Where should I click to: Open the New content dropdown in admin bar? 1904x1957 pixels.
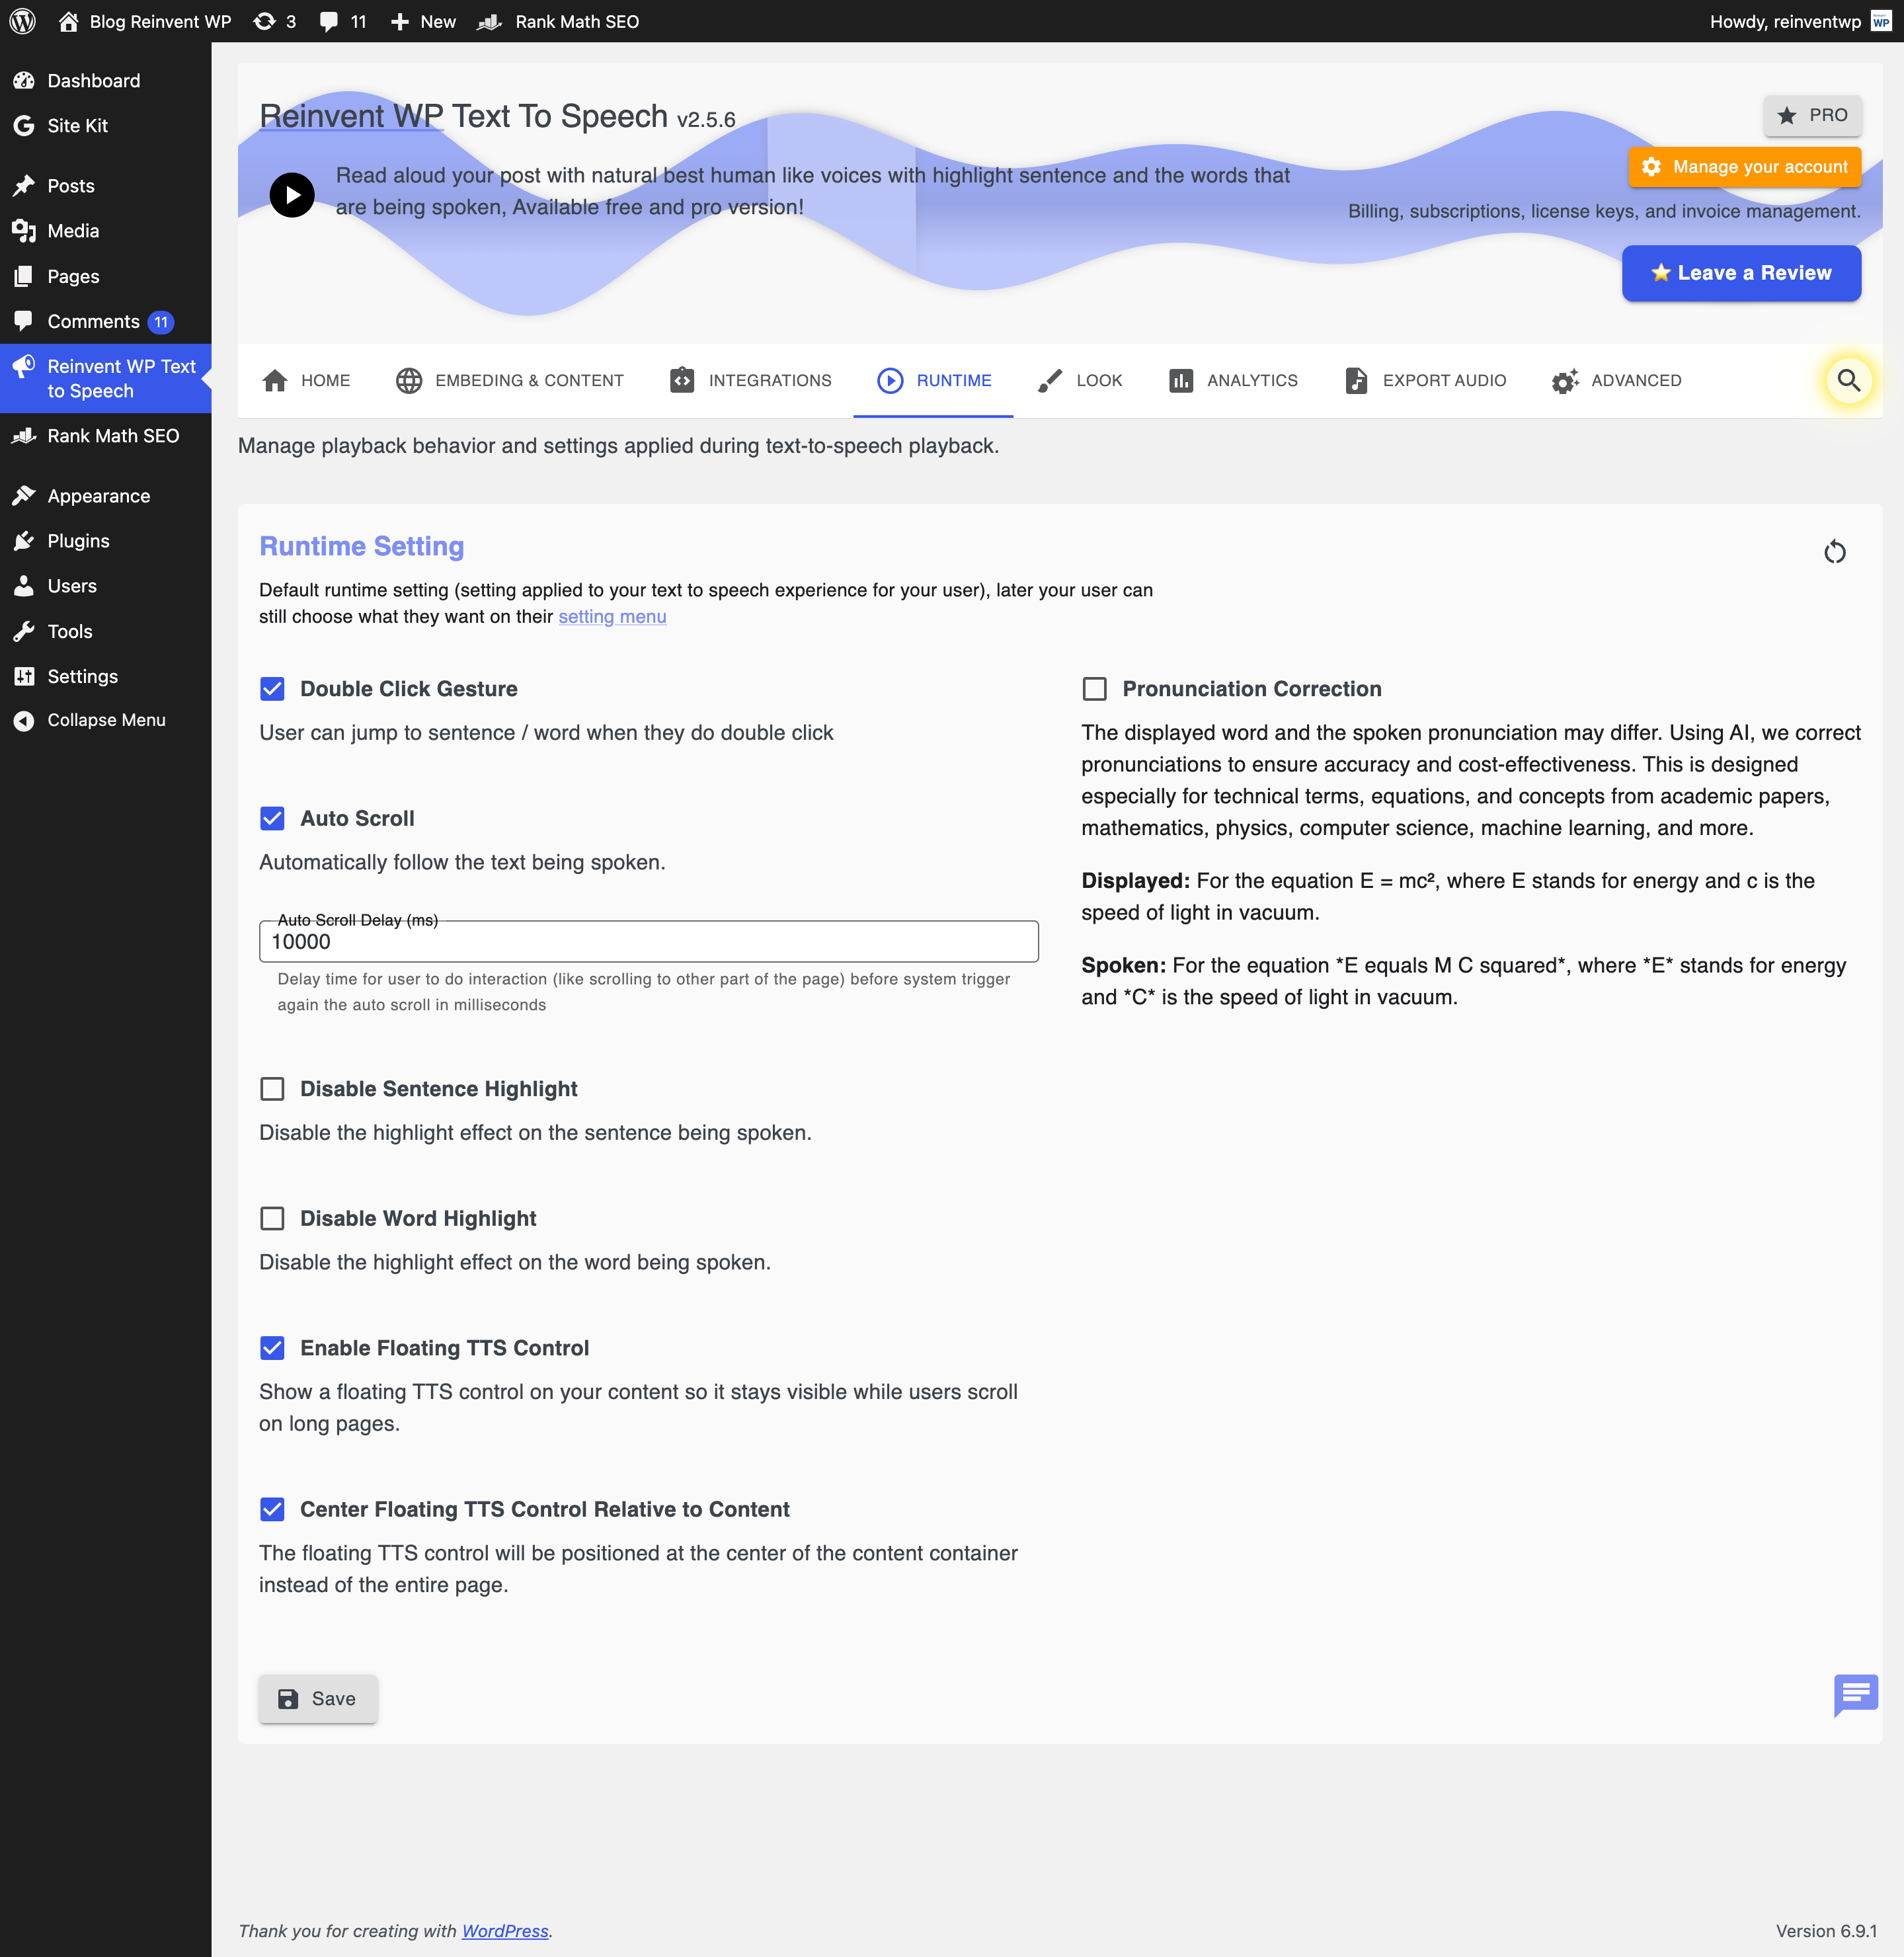(424, 21)
